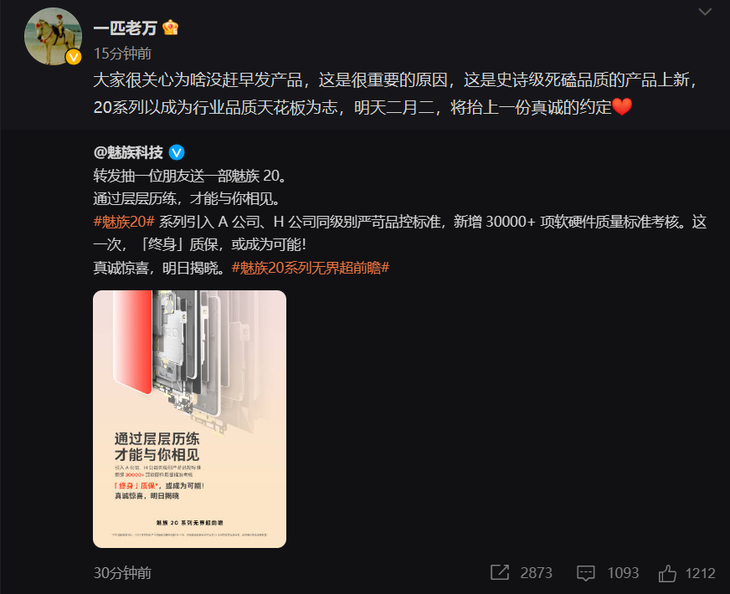This screenshot has height=594, width=730.
Task: Click the 30分钟前 original post timestamp
Action: coord(122,573)
